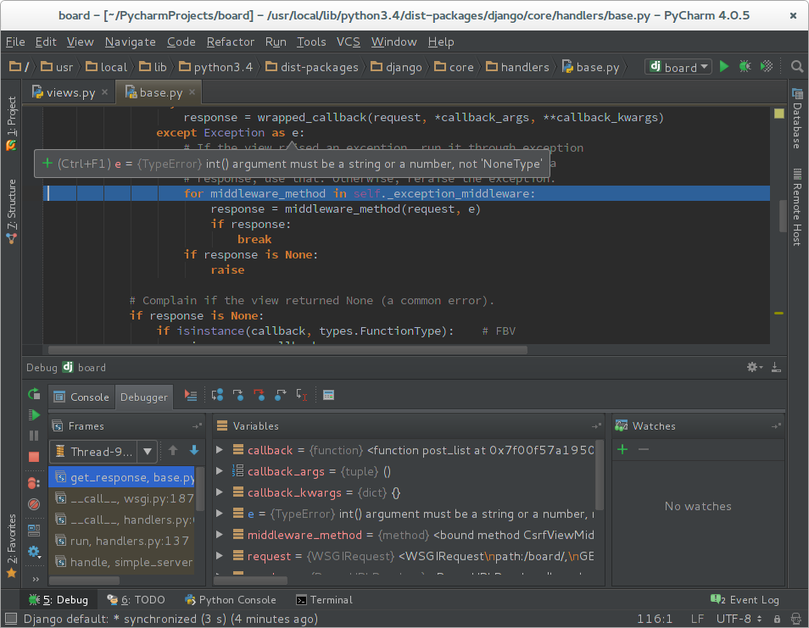
Task: Add e to watches from tooltip plus
Action: 47,164
